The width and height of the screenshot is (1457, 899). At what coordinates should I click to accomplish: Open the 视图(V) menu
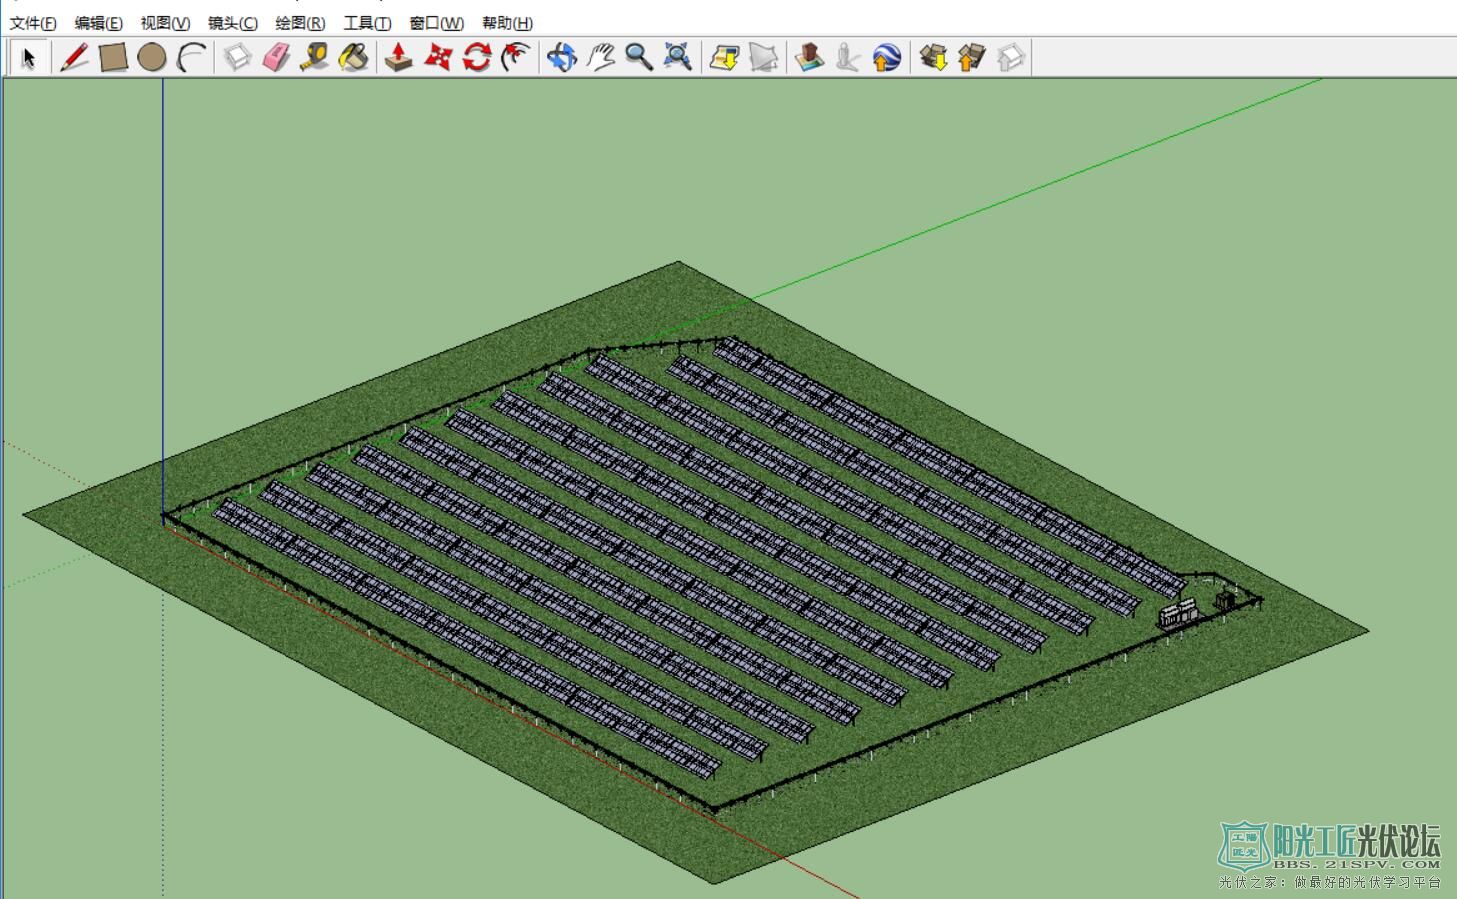point(165,23)
